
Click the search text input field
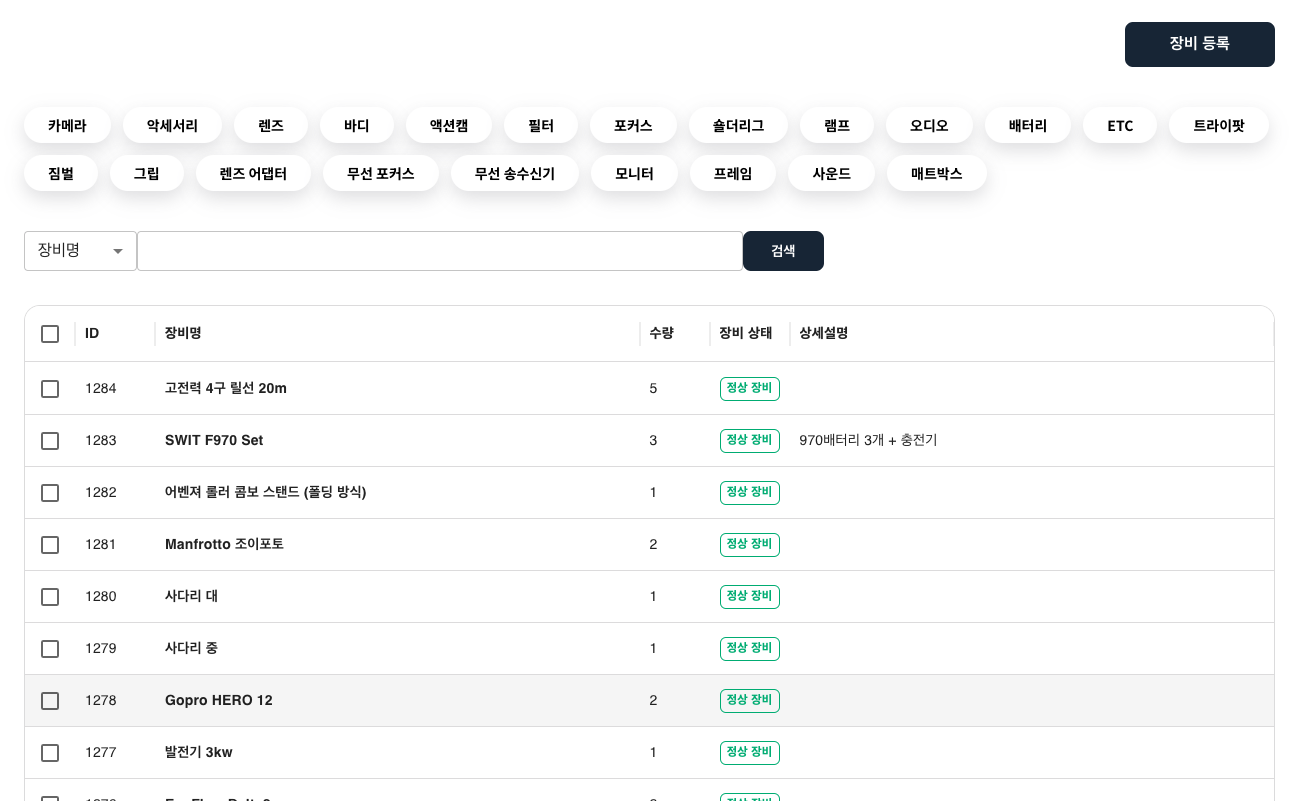pos(440,251)
